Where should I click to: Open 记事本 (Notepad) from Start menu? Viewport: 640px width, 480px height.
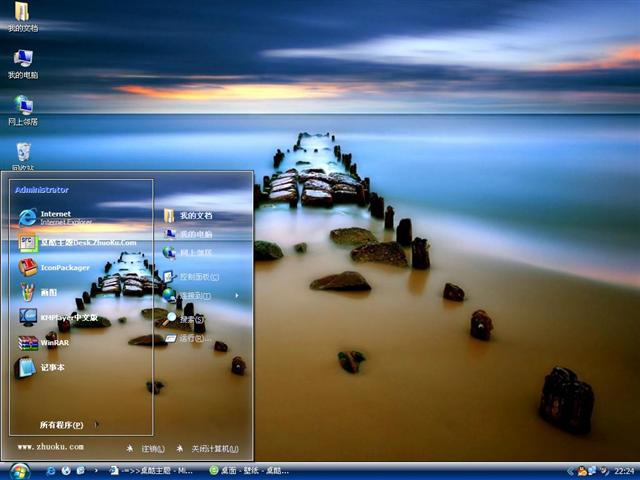coord(50,367)
